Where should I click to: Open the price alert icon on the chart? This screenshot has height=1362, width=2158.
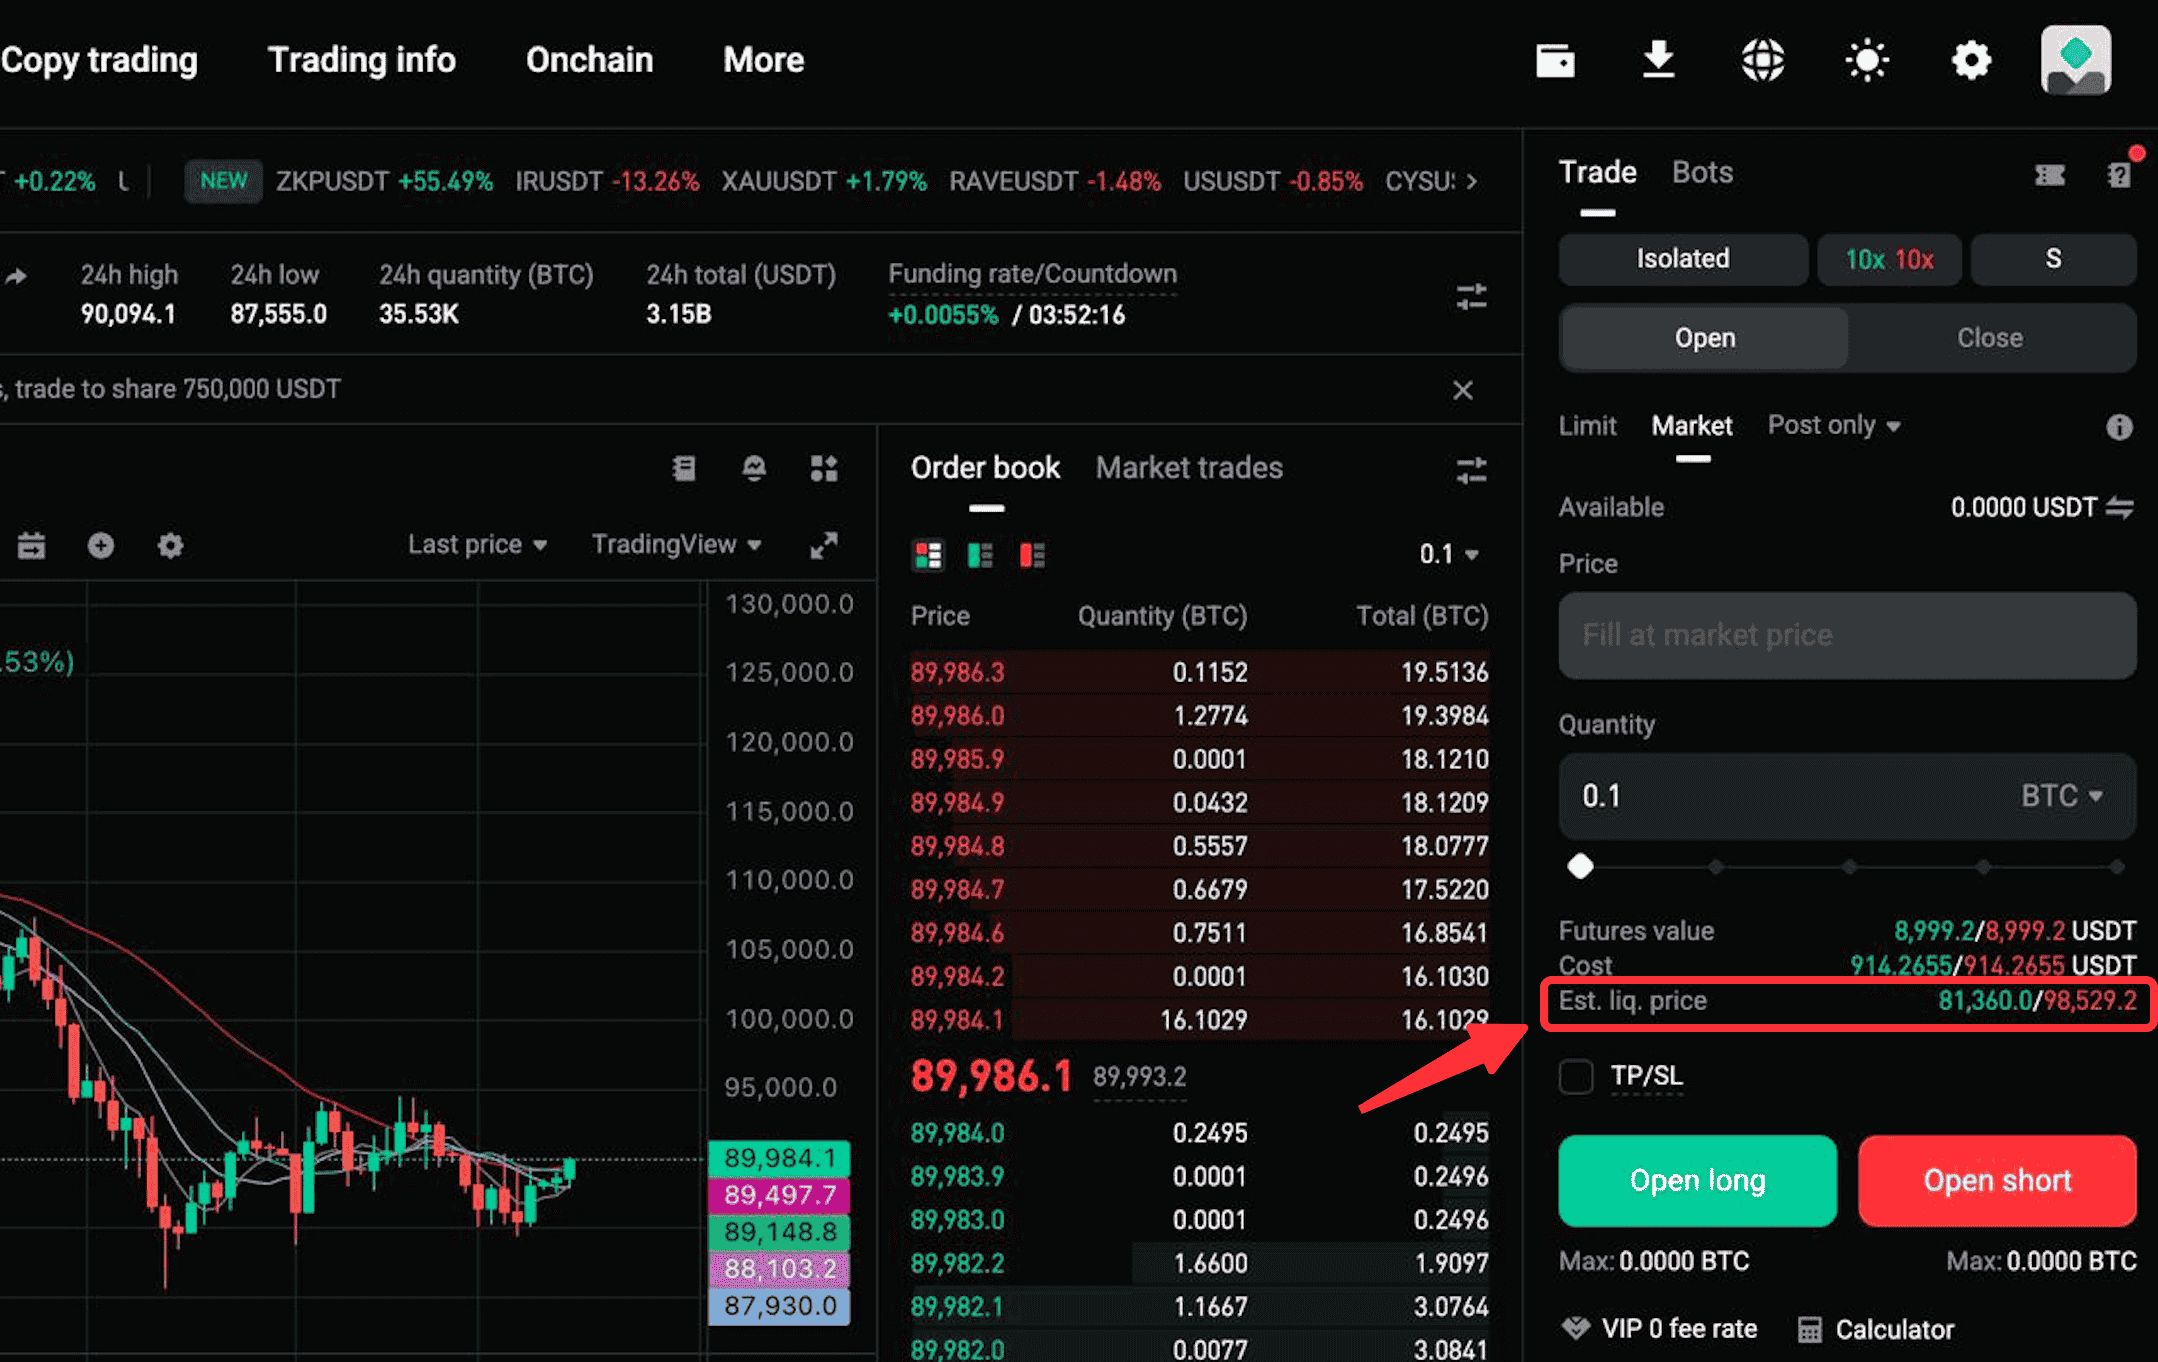754,468
